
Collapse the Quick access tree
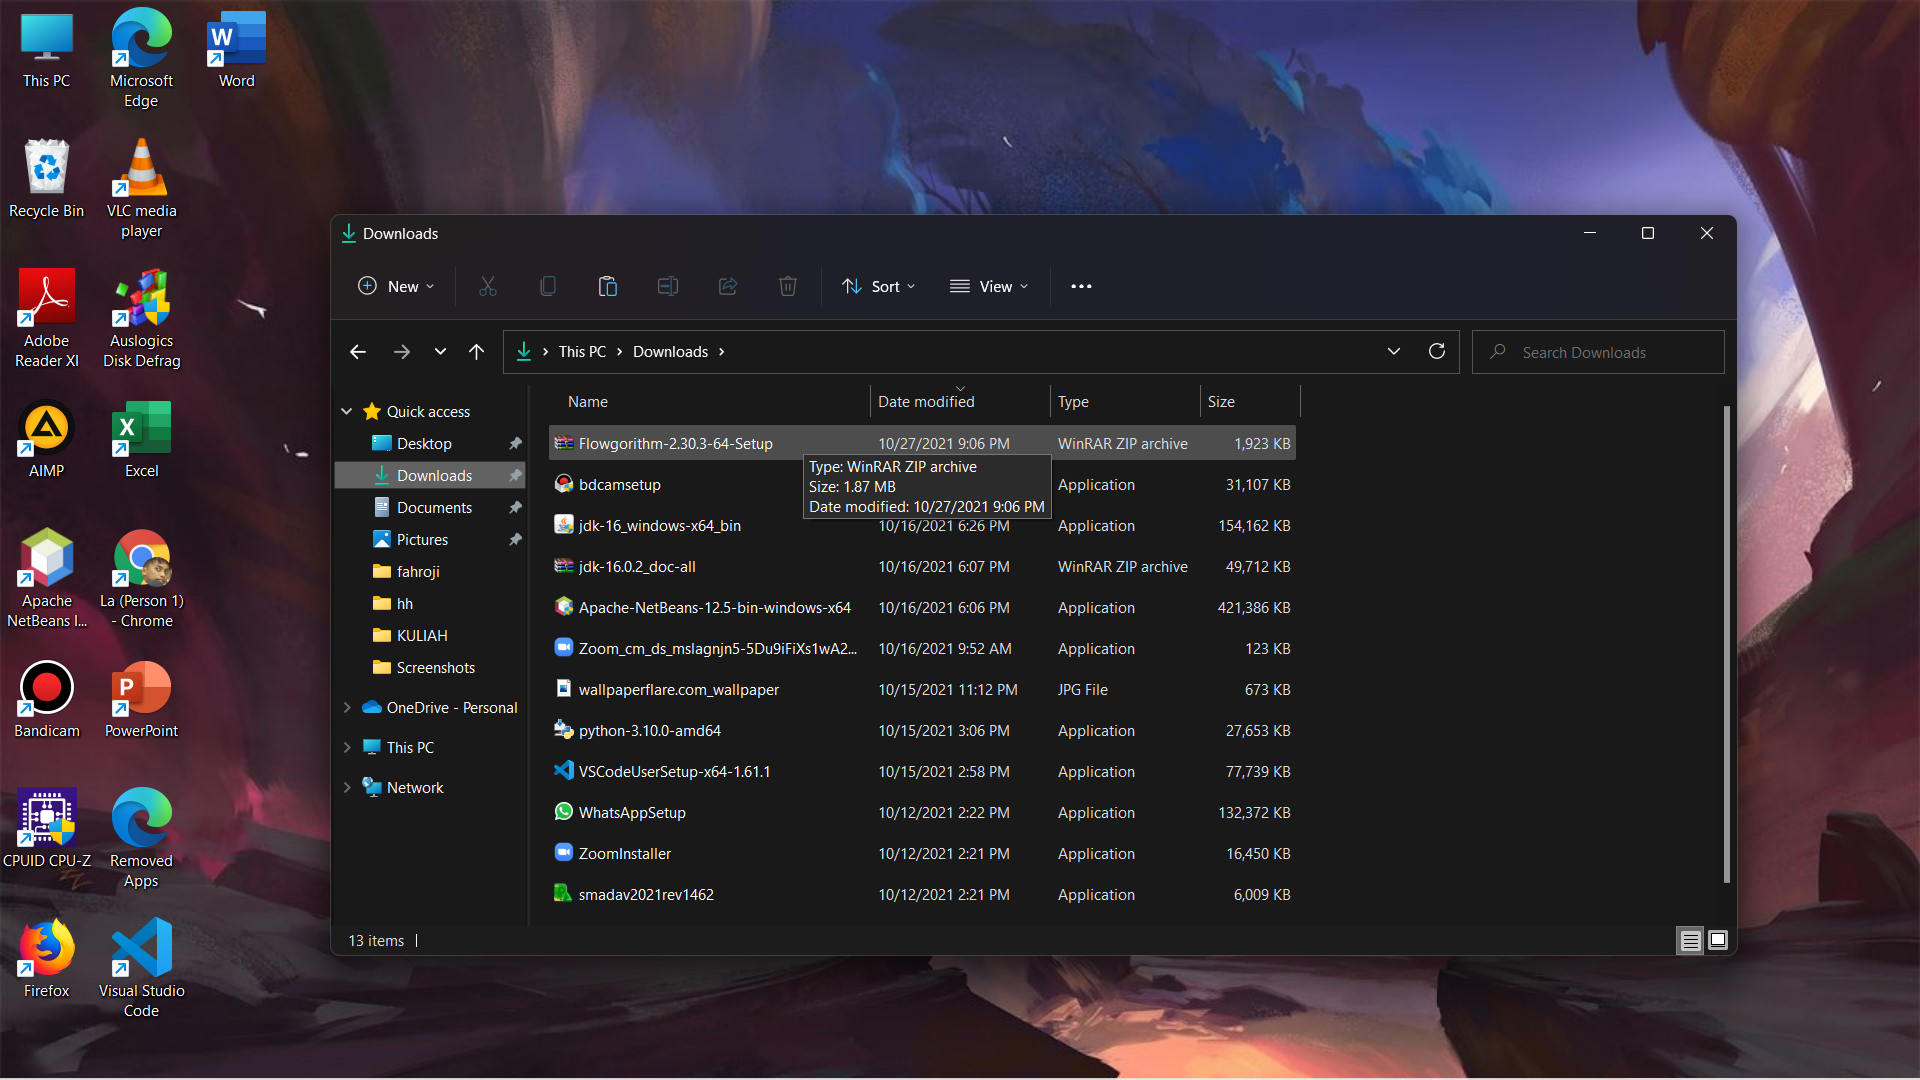[x=347, y=411]
